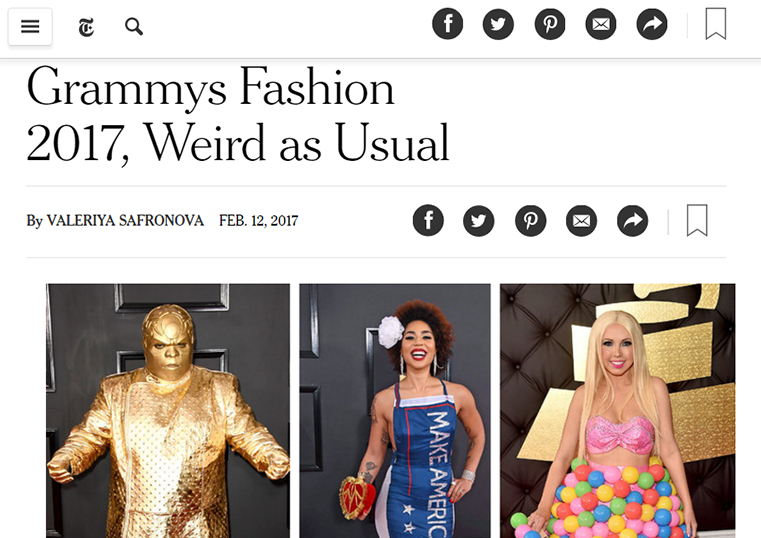Open author Valeriya Safronova's page
The height and width of the screenshot is (538, 761).
(x=125, y=221)
